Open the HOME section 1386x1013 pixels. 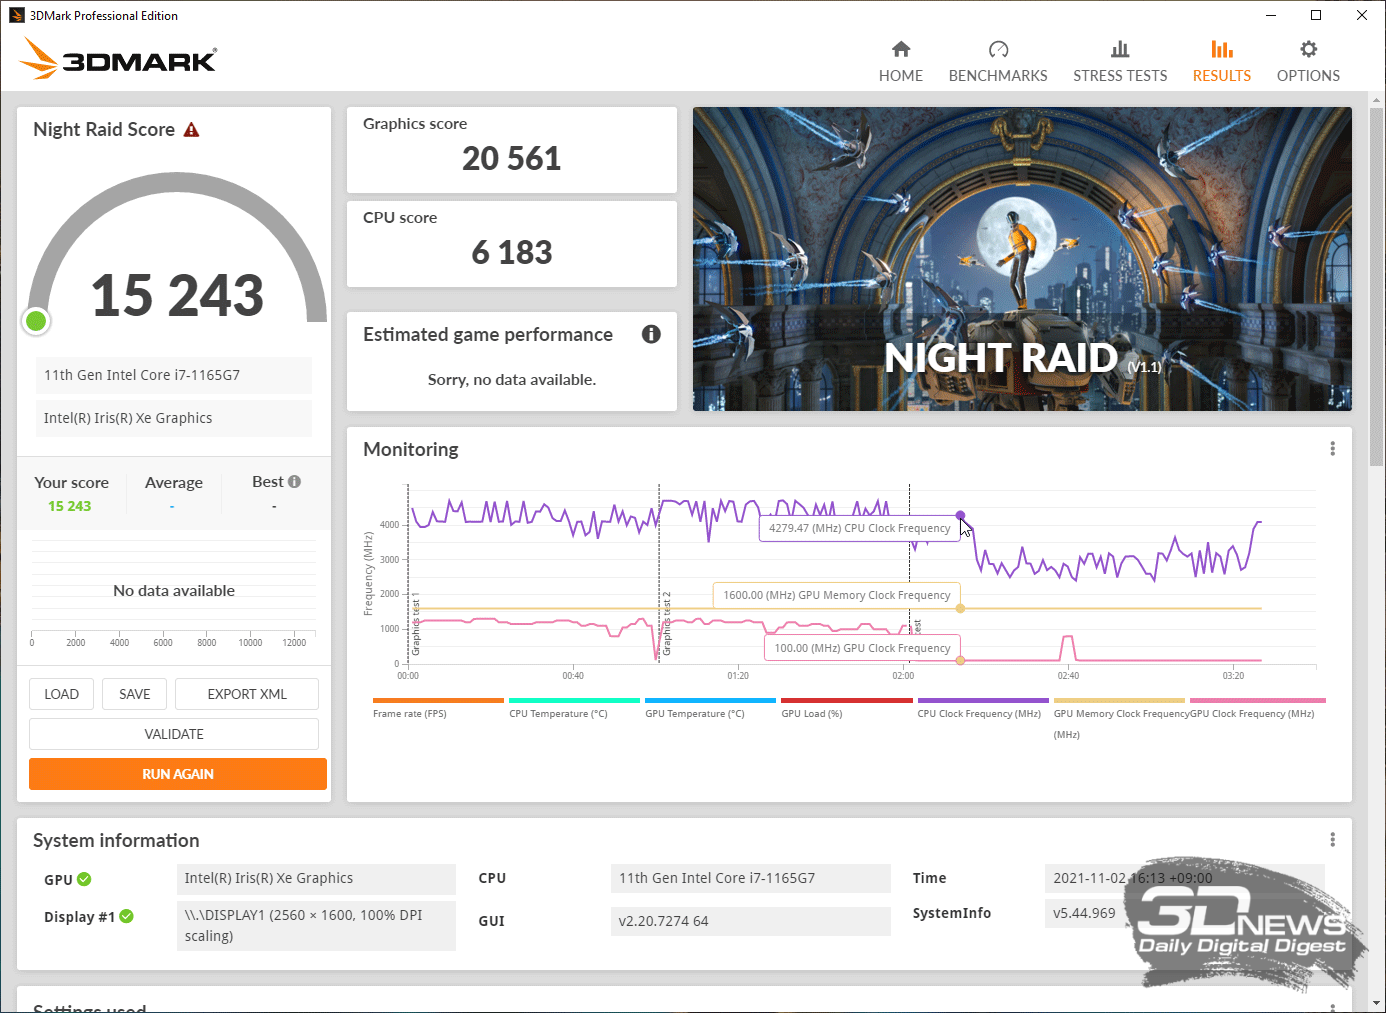click(901, 62)
